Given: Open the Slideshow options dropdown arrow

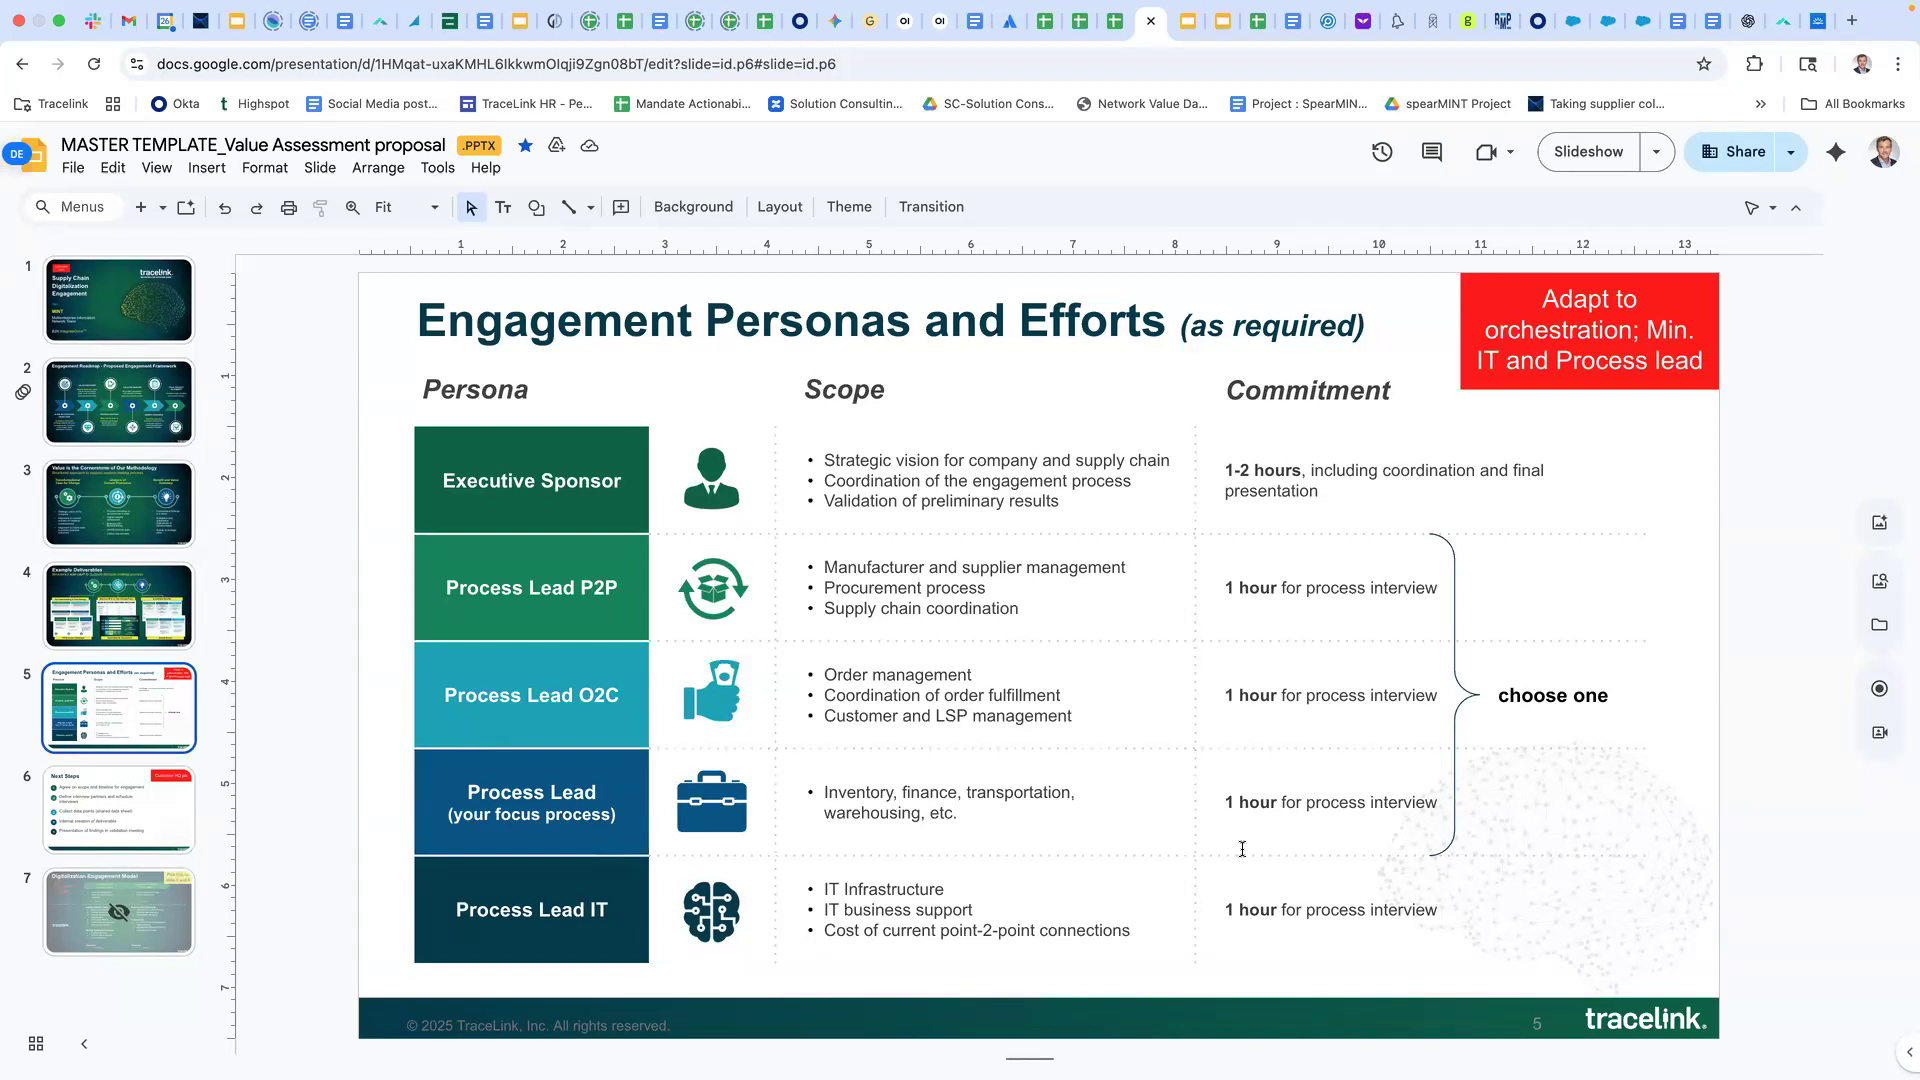Looking at the screenshot, I should tap(1656, 152).
